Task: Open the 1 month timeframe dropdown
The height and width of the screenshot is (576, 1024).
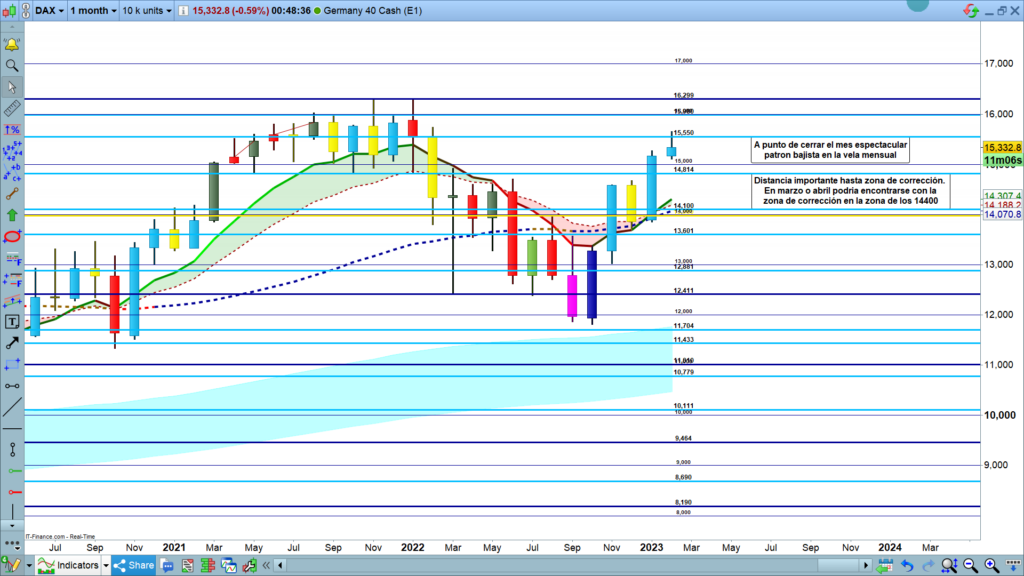Action: [x=92, y=11]
